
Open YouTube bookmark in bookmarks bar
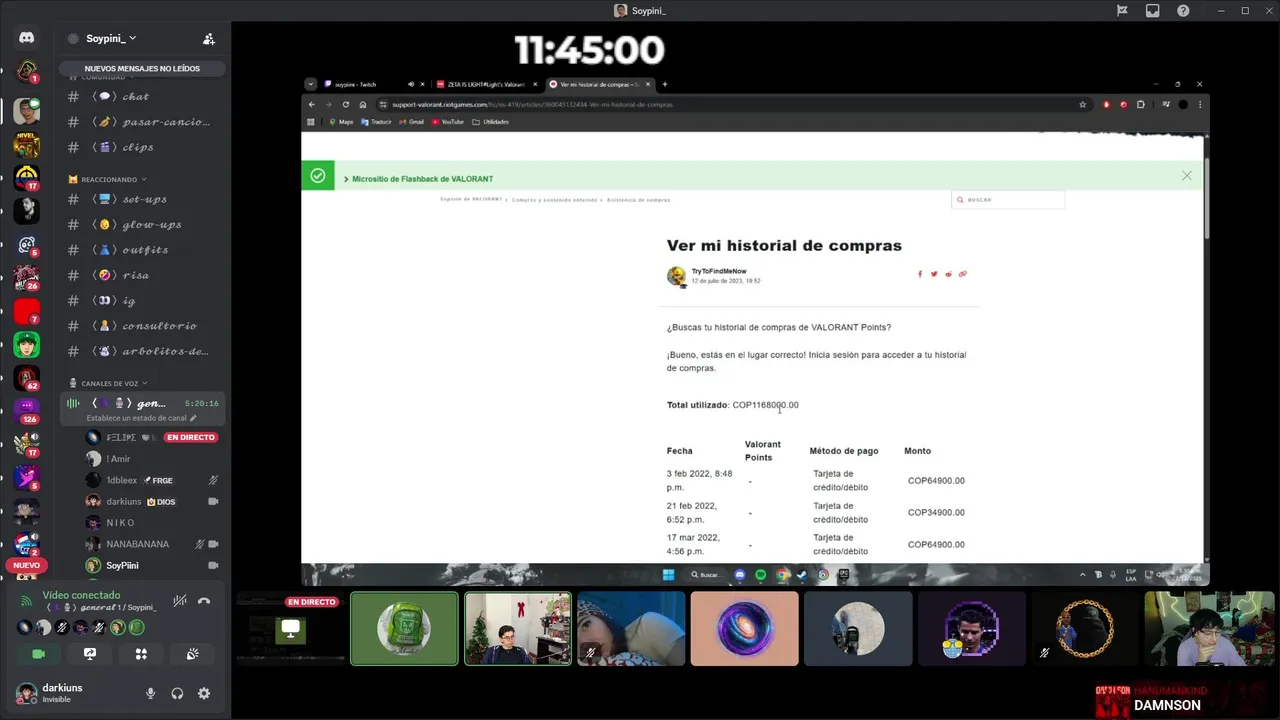click(448, 122)
